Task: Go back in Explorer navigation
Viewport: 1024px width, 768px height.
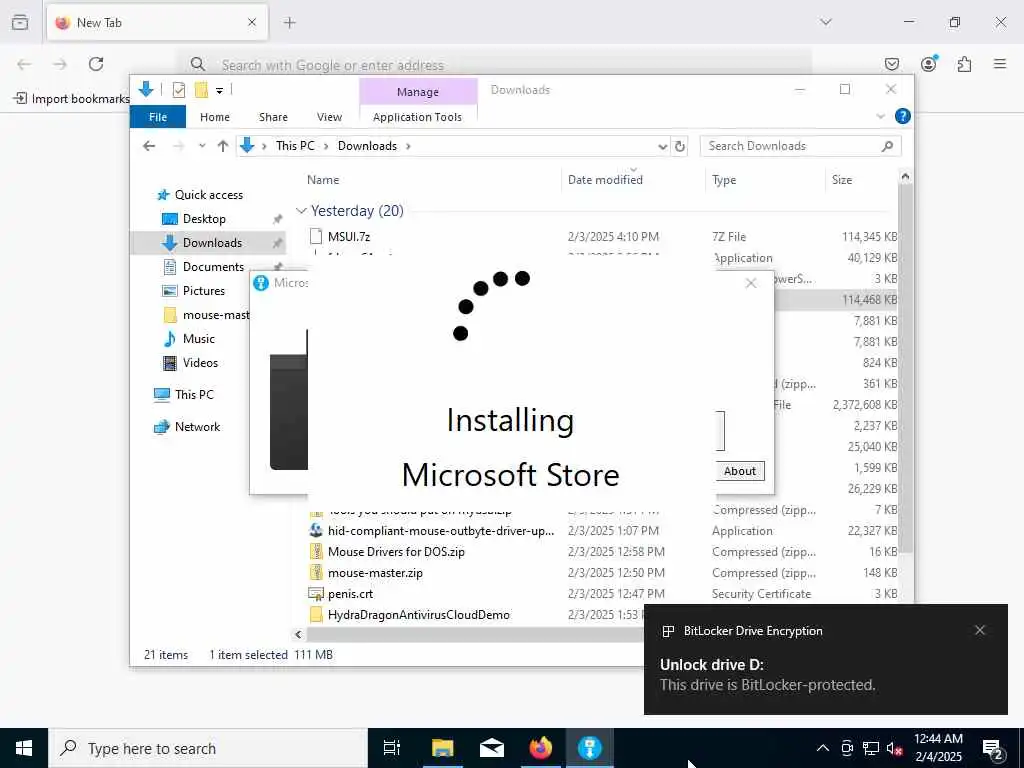Action: [x=149, y=146]
